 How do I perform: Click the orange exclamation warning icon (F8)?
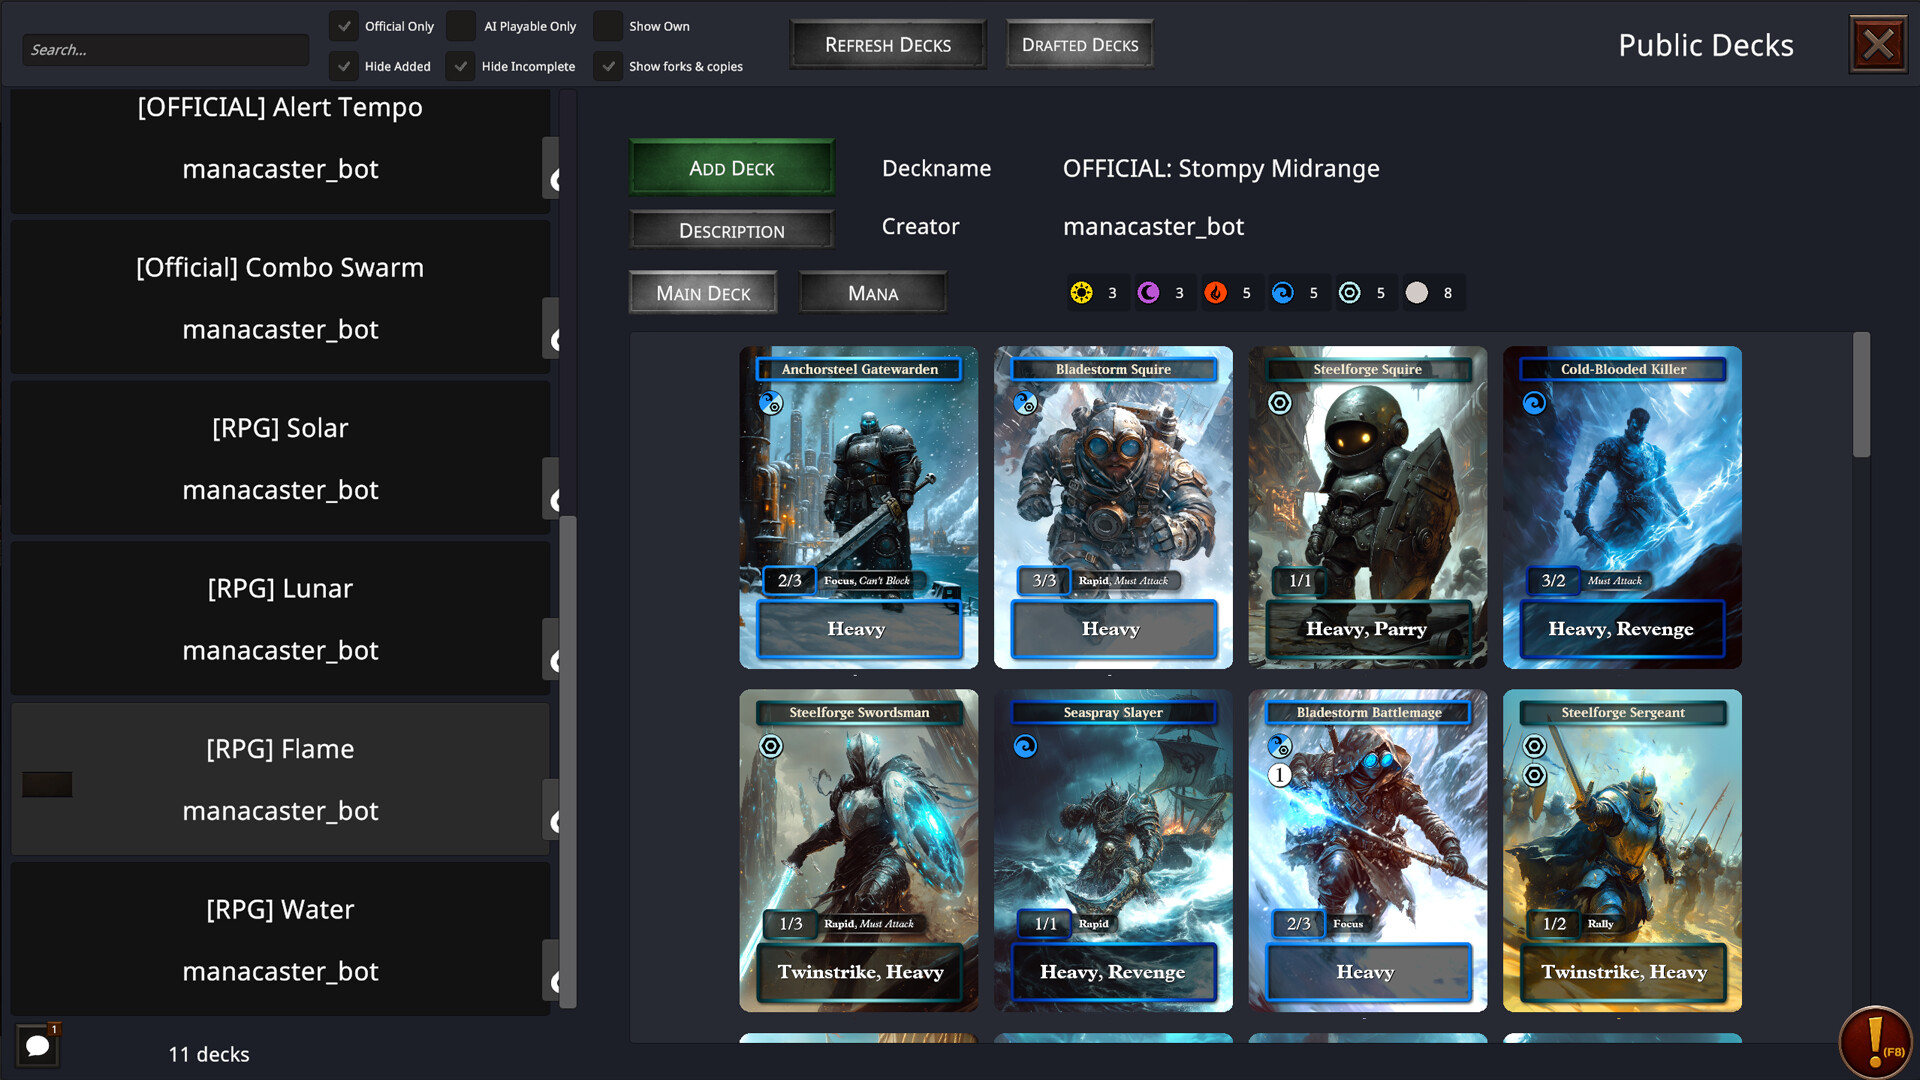click(1874, 1041)
